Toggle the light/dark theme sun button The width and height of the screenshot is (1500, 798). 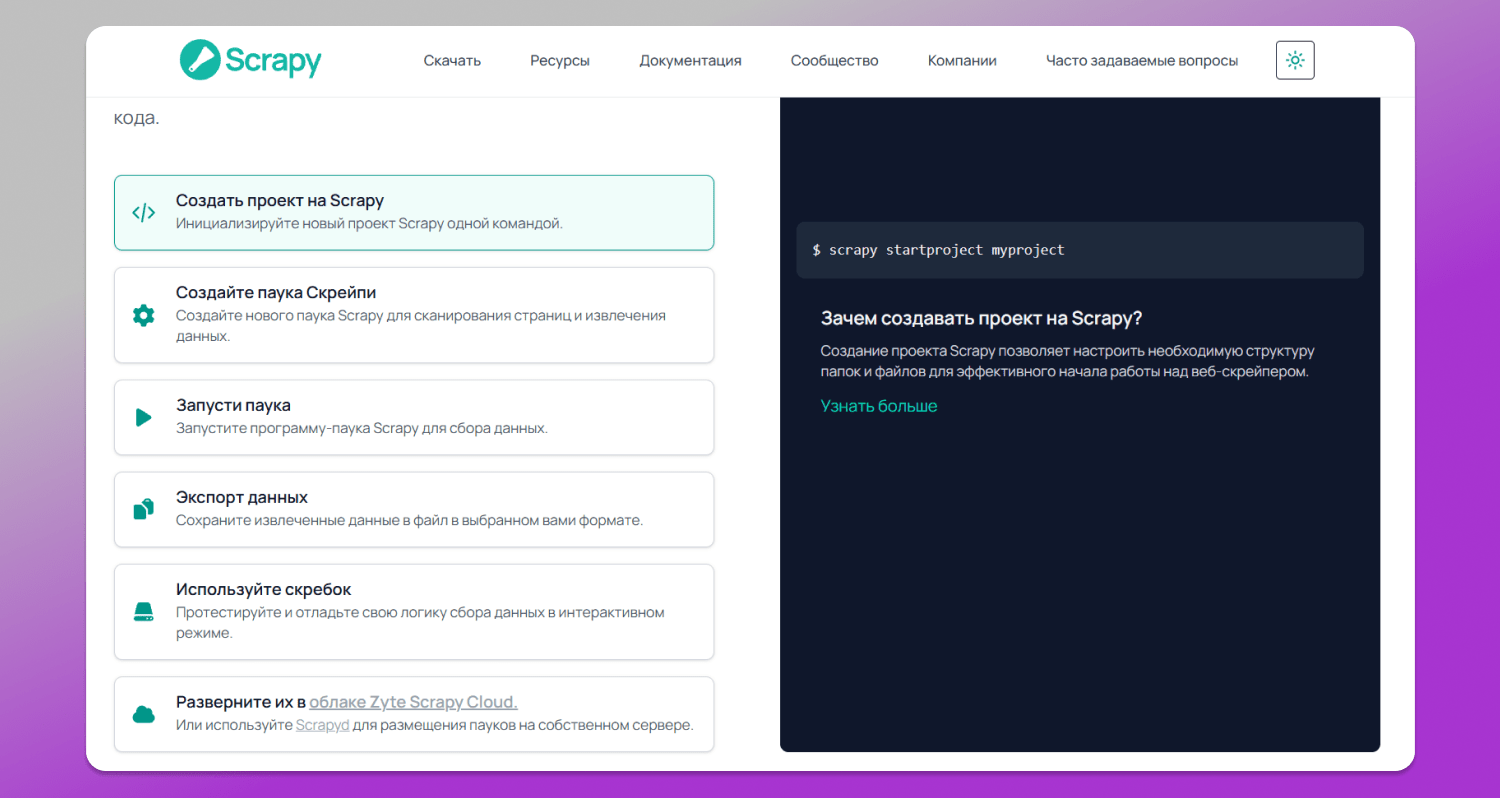1295,60
